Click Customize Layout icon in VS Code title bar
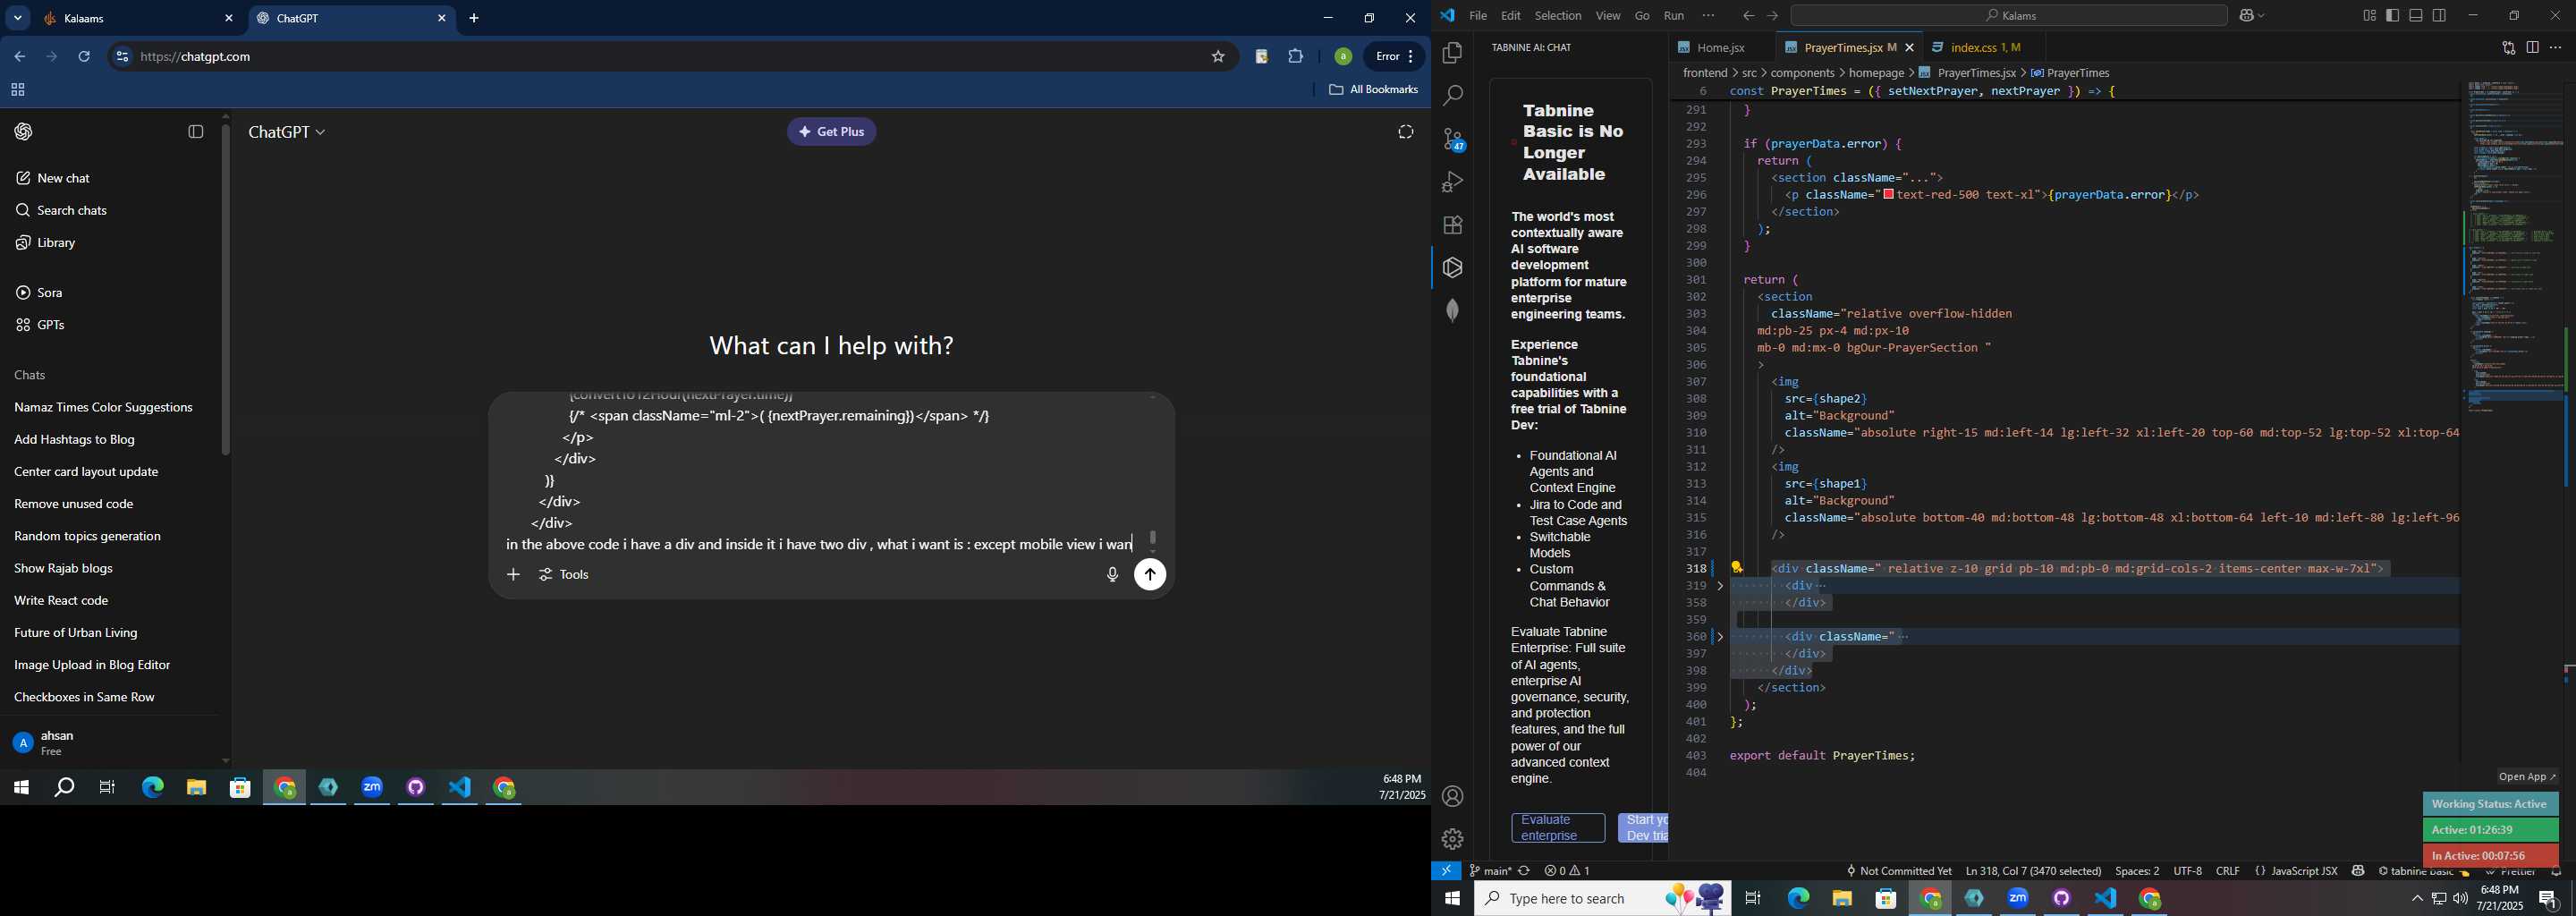Screen dimensions: 2576x916 (x=2369, y=15)
